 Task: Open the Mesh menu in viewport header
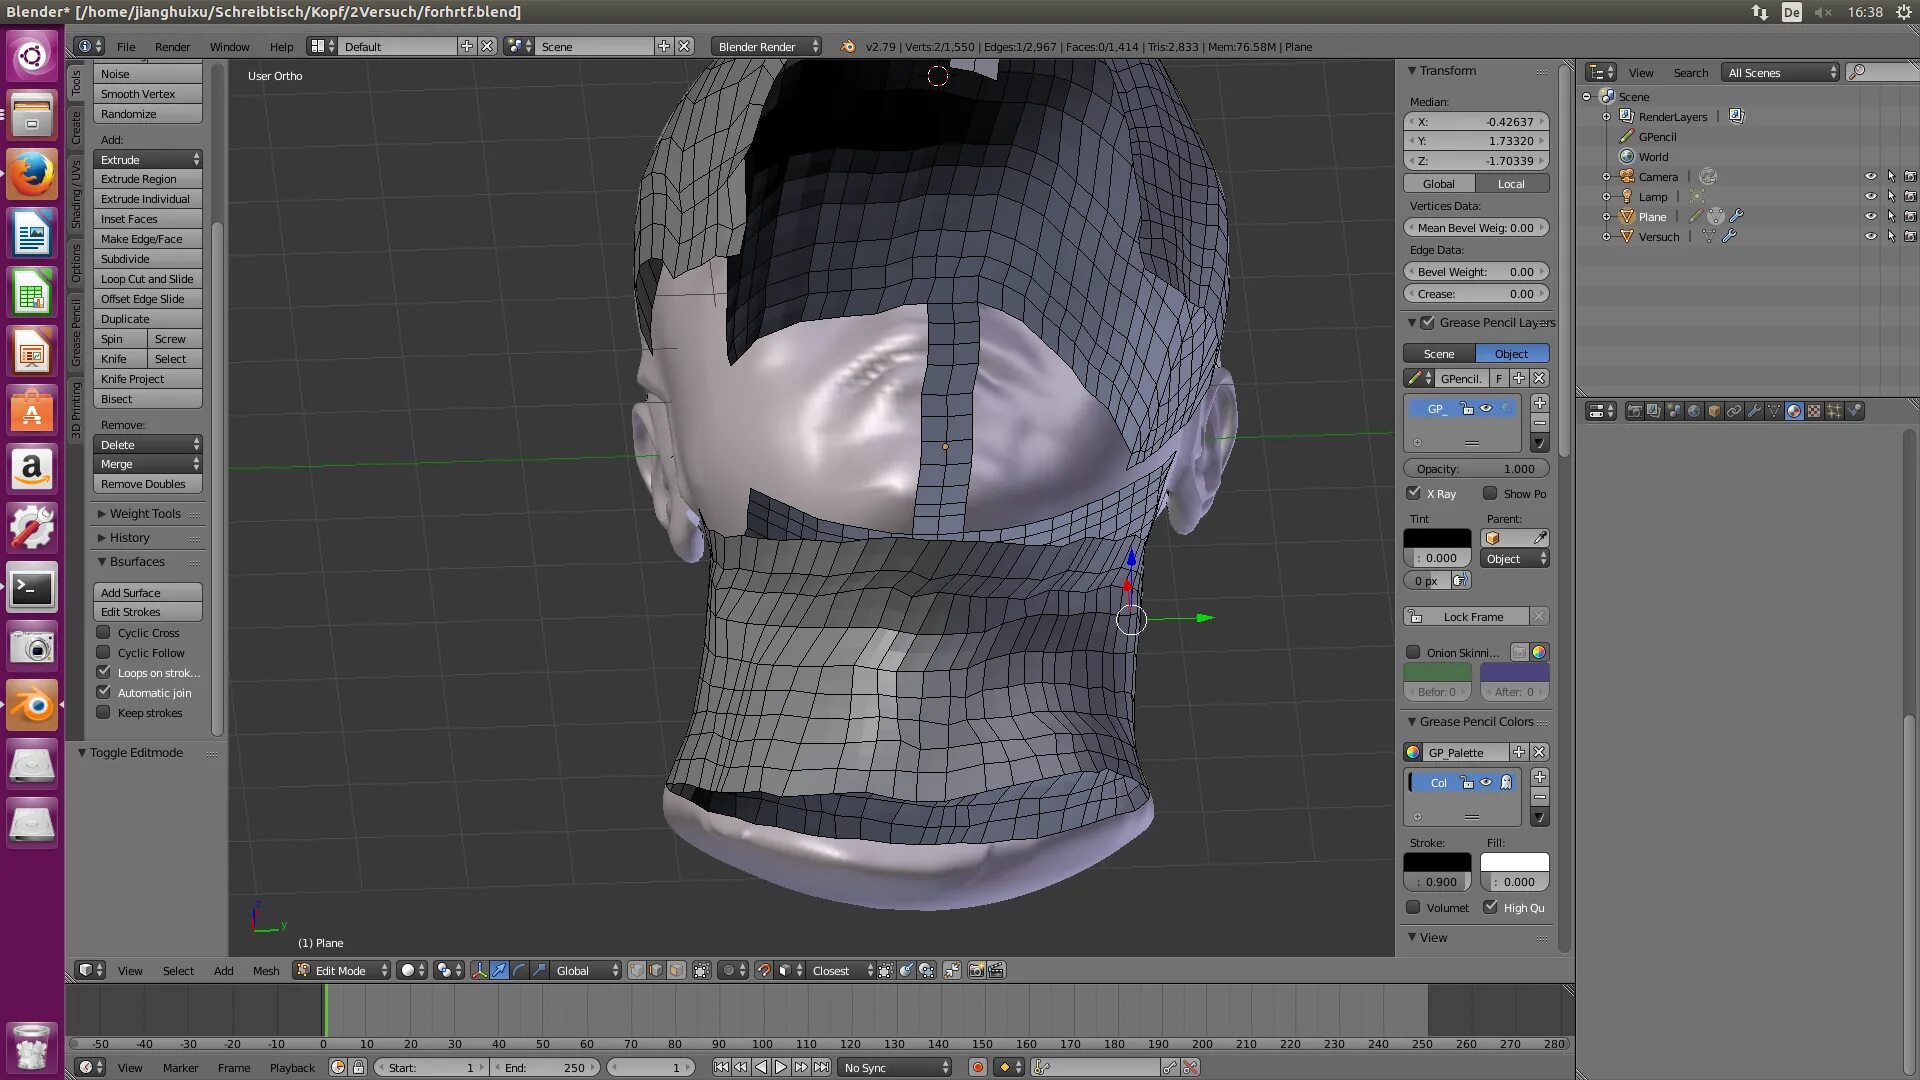click(x=266, y=970)
